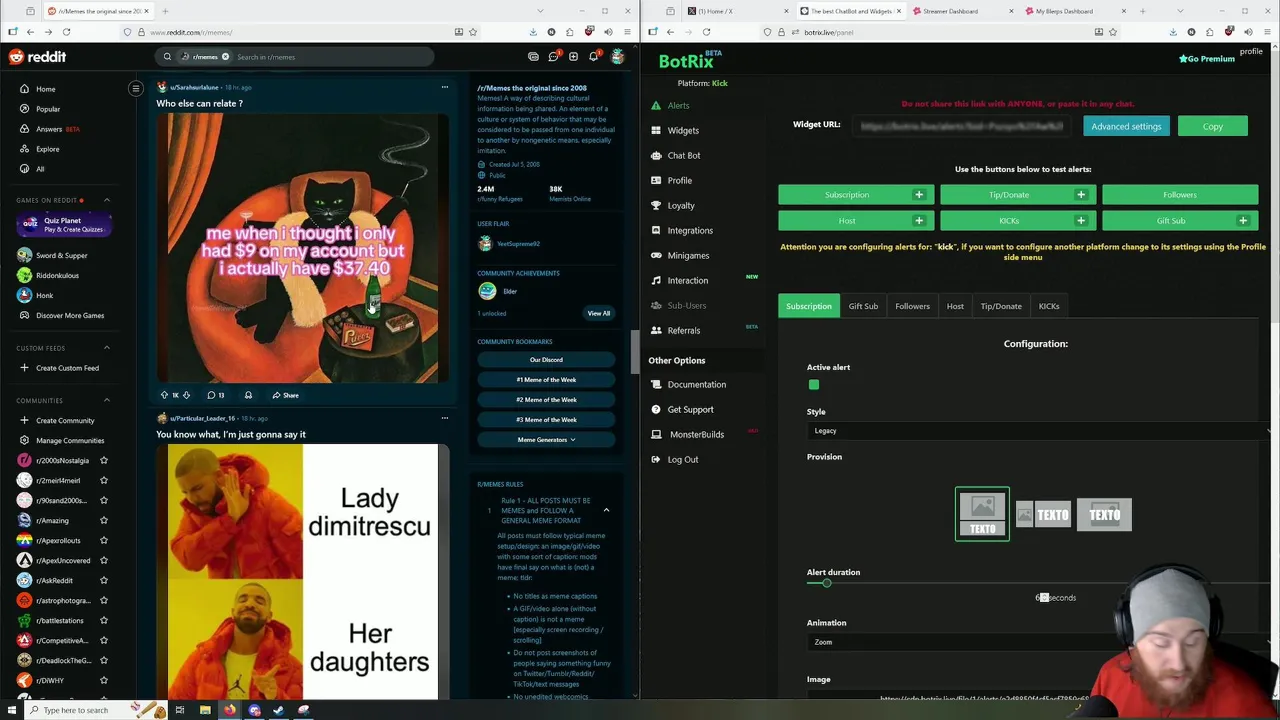Viewport: 1280px width, 720px height.
Task: Expand Meme Generators dropdown bookmark
Action: coord(546,440)
